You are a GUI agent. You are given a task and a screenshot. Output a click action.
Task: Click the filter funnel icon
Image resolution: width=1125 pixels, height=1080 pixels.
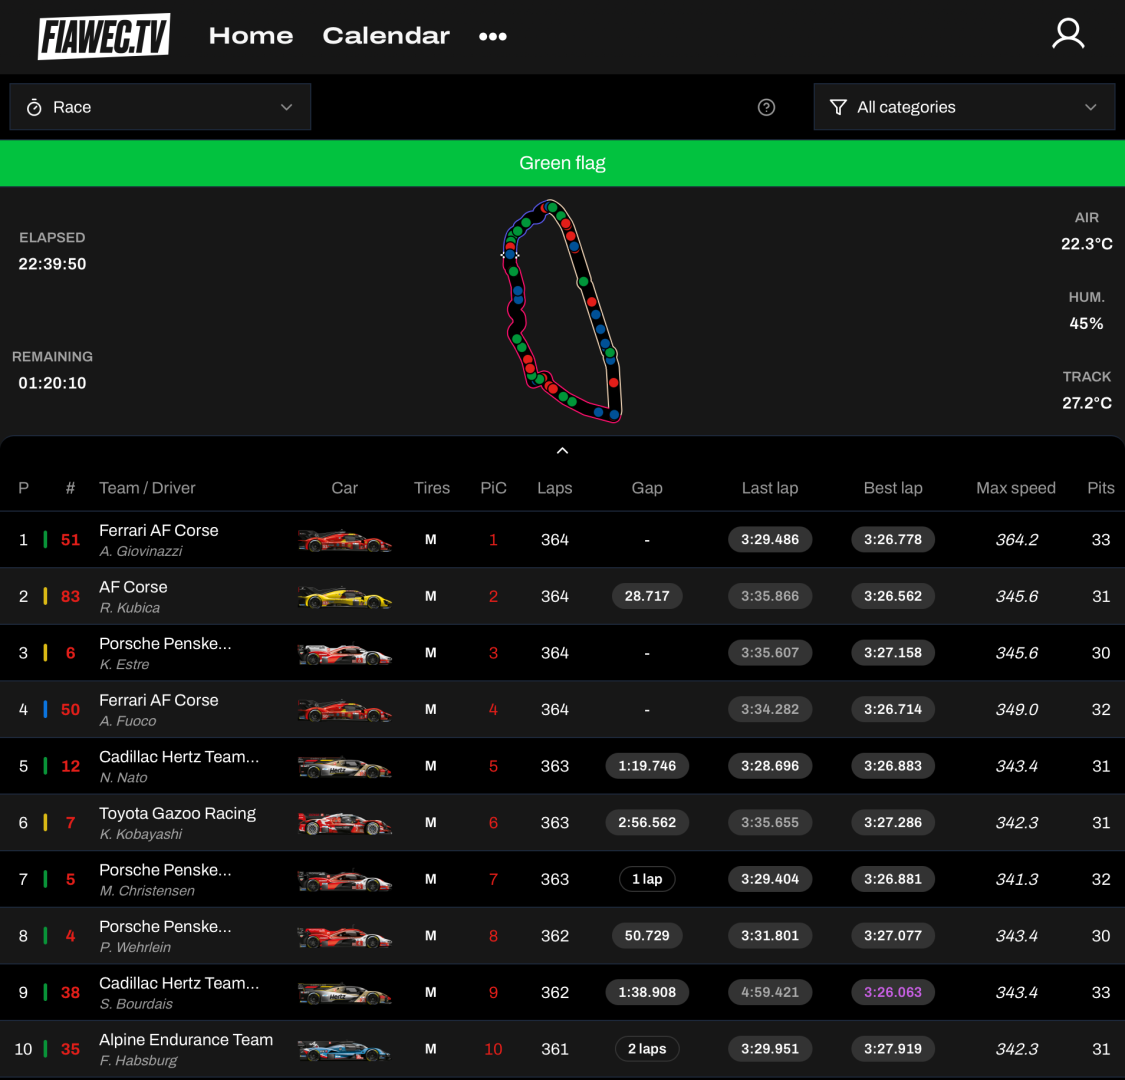(838, 107)
